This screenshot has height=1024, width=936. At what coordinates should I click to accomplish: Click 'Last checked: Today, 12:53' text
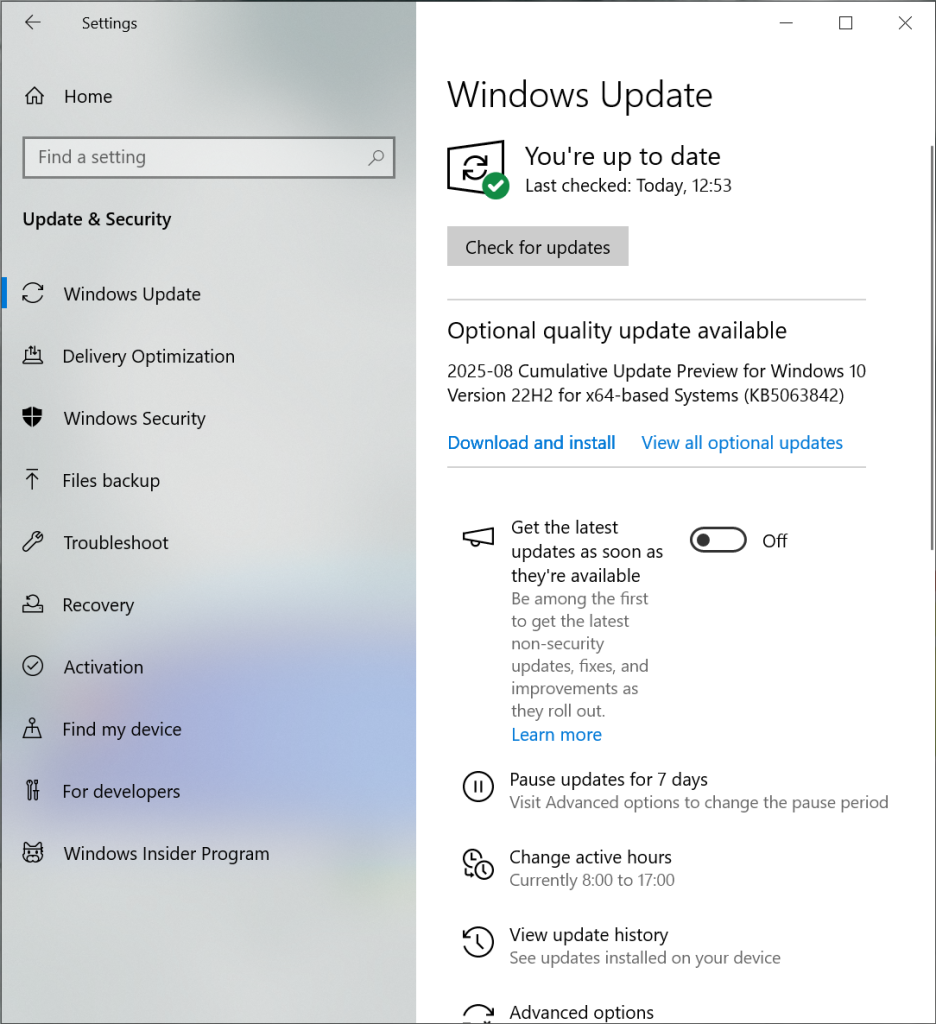[x=628, y=186]
